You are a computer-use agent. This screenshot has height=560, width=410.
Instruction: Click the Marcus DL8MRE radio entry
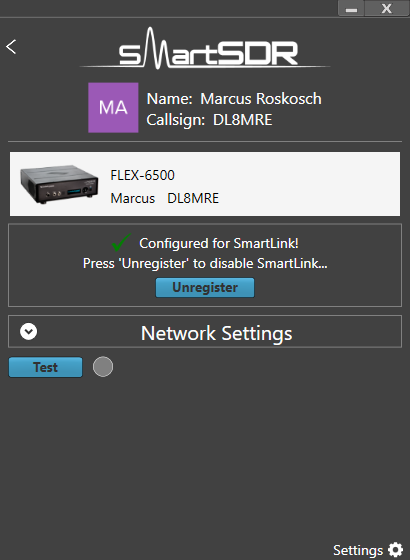(165, 198)
